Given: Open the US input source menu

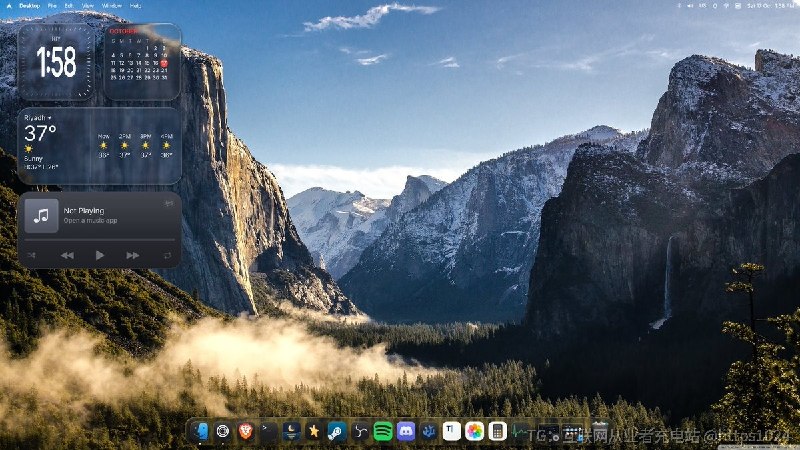Looking at the screenshot, I should click(703, 6).
